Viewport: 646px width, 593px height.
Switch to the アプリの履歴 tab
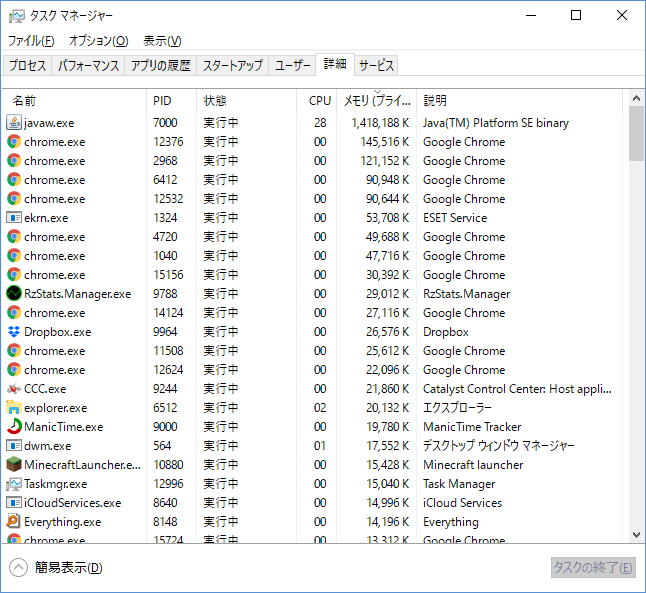pos(161,65)
